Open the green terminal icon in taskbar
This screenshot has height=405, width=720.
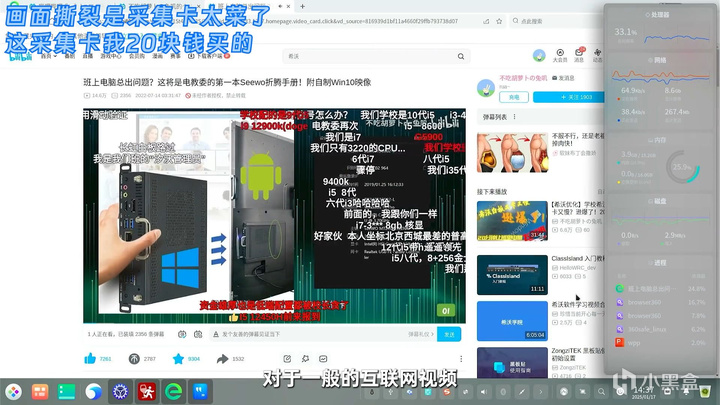pos(67,392)
